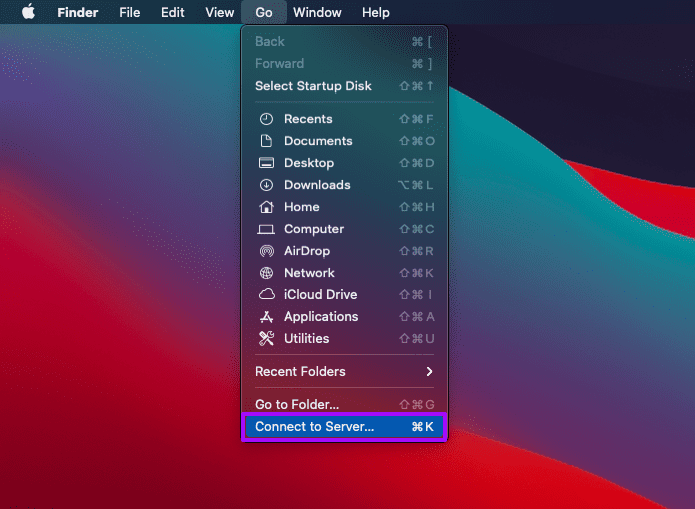The height and width of the screenshot is (509, 695).
Task: Click the Recents clock icon
Action: click(x=266, y=119)
